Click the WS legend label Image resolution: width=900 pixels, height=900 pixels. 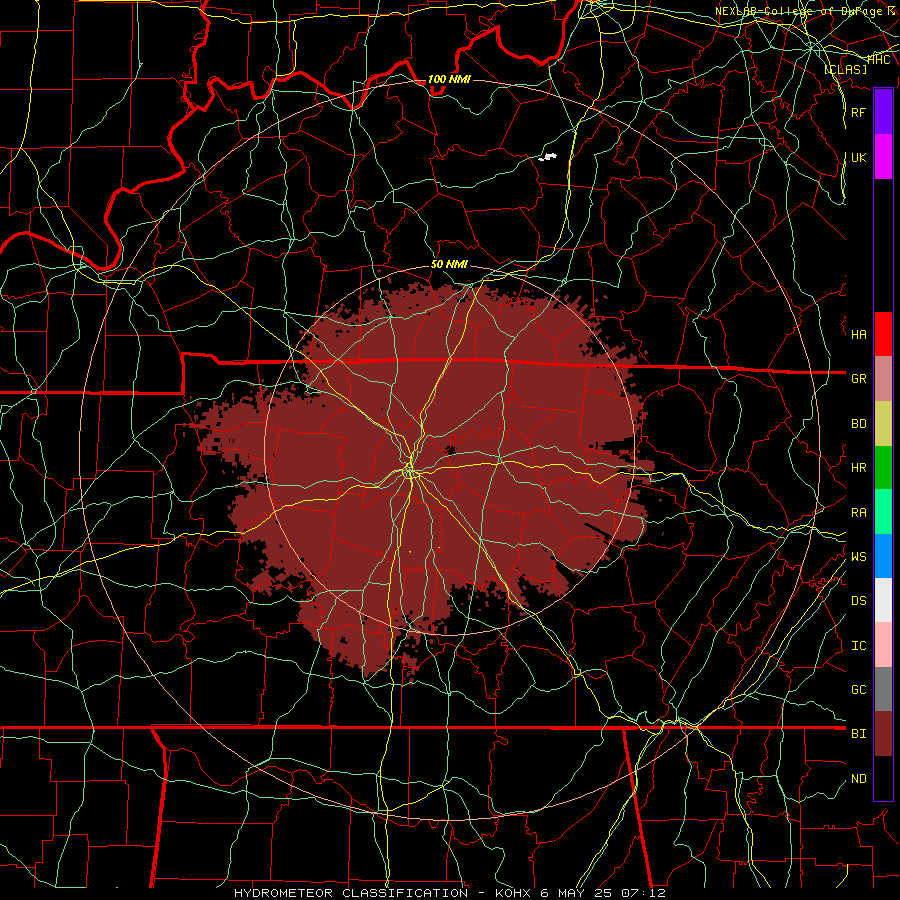[858, 557]
